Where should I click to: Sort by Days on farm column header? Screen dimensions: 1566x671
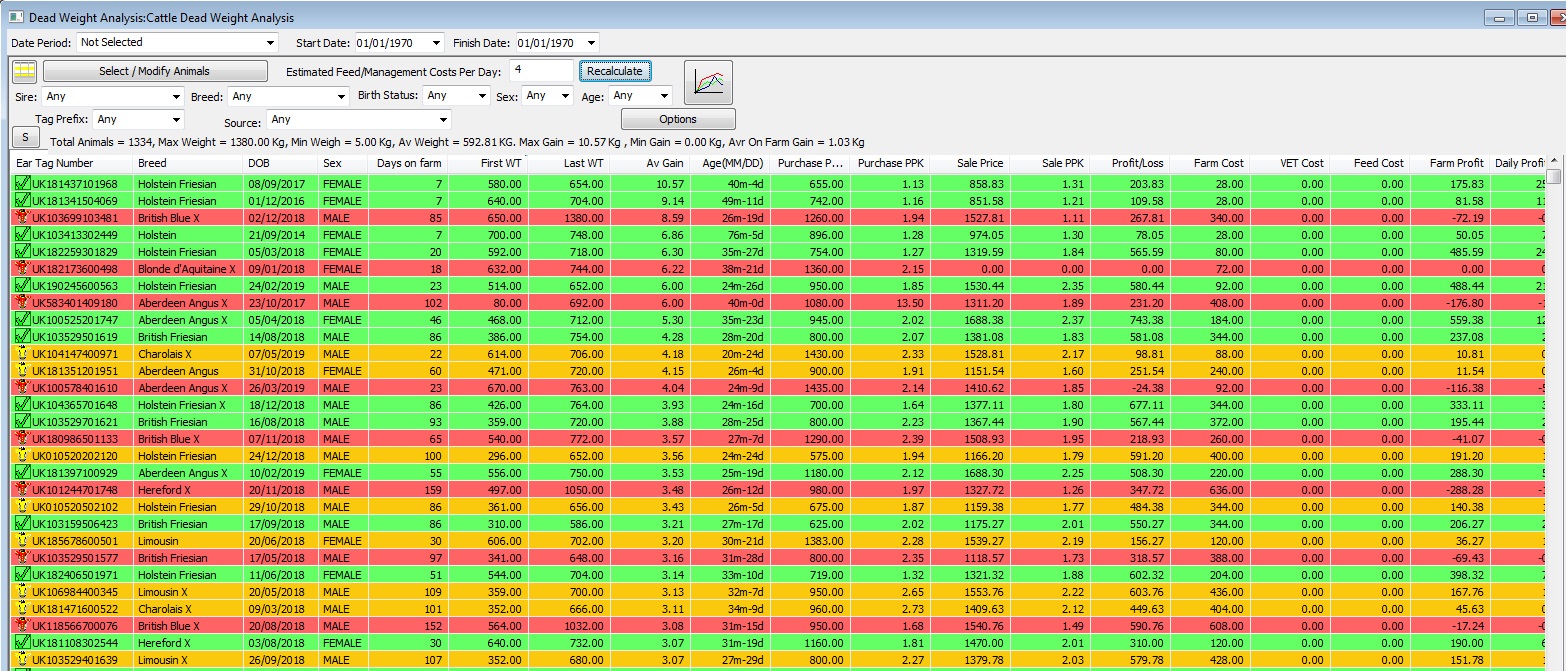[409, 163]
